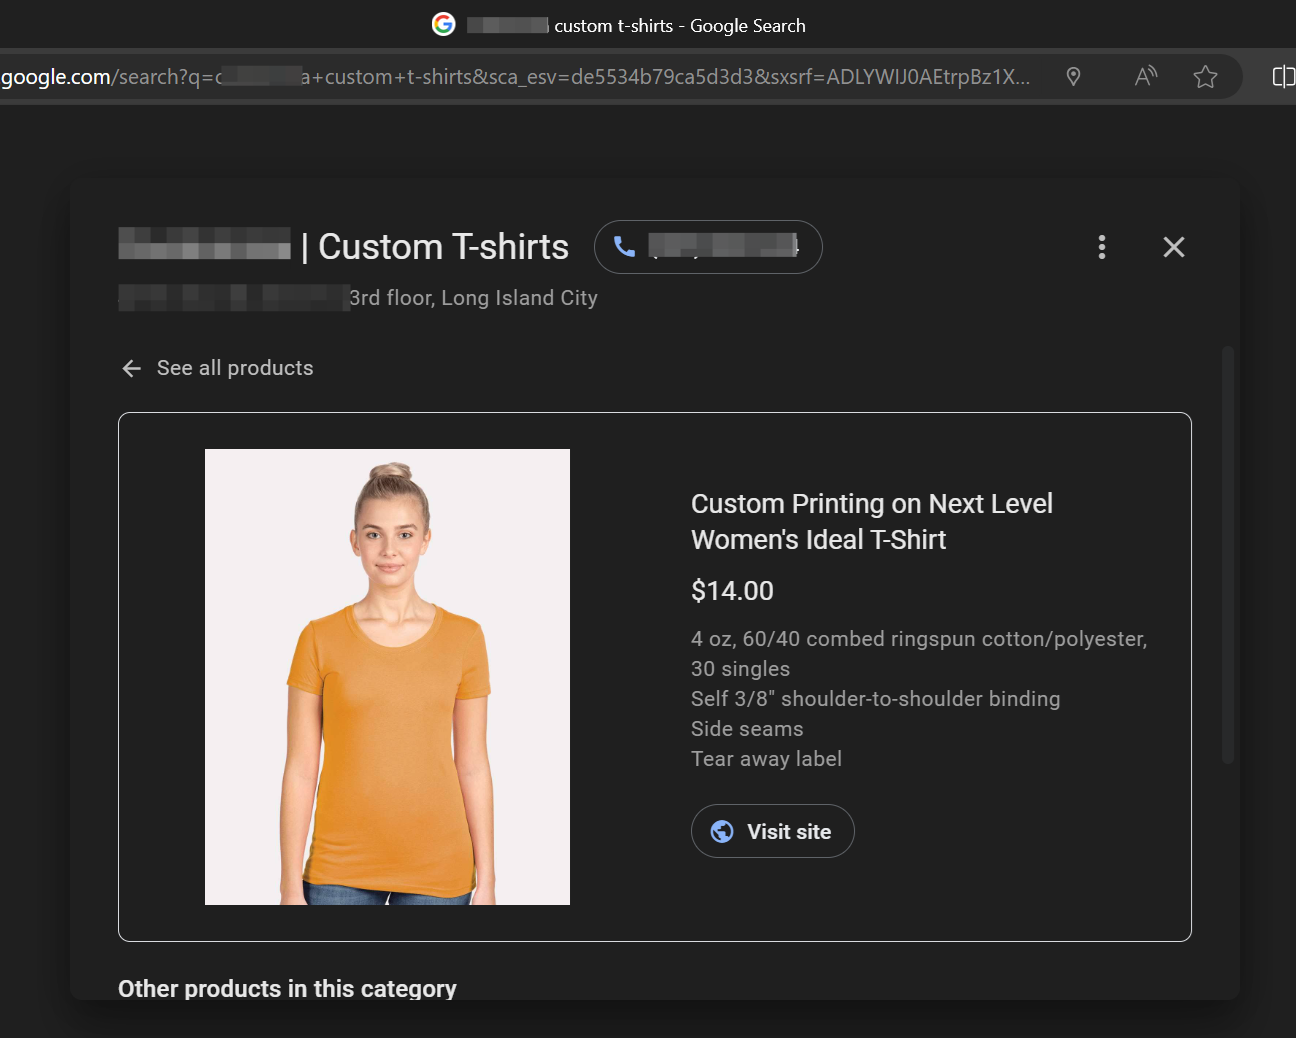The image size is (1296, 1038).
Task: Go back via See all products
Action: click(217, 368)
